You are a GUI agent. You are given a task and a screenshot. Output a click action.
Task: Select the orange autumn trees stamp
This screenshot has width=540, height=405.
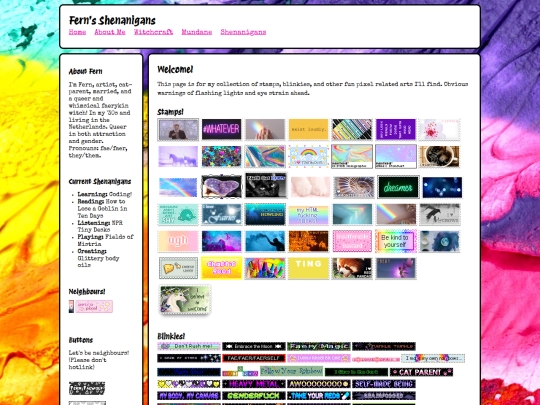309,241
